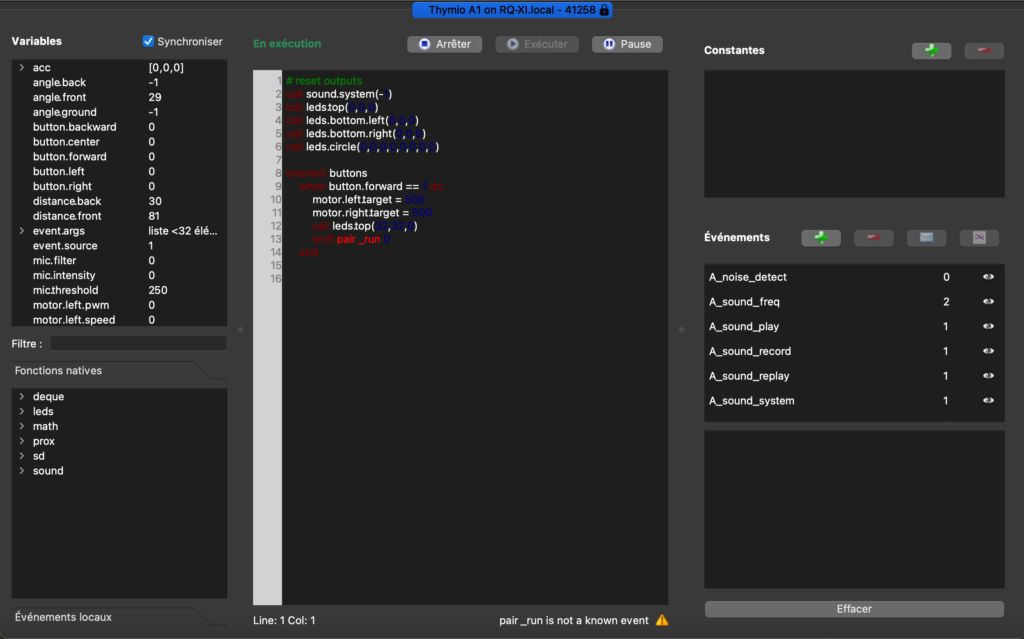Viewport: 1024px width, 639px height.
Task: Expand the sound native functions group
Action: click(x=21, y=471)
